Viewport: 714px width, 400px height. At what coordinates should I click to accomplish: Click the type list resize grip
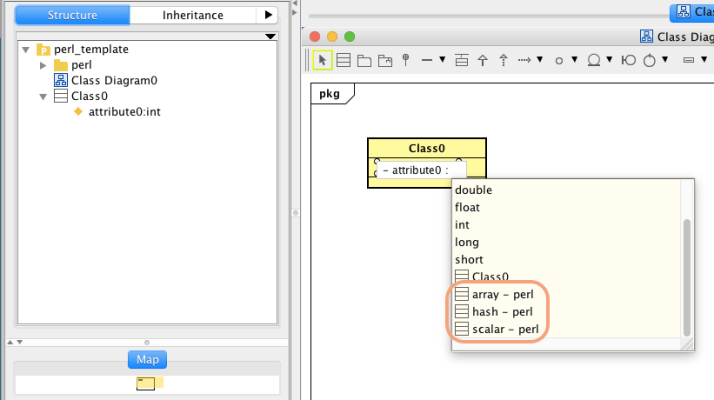pos(687,344)
